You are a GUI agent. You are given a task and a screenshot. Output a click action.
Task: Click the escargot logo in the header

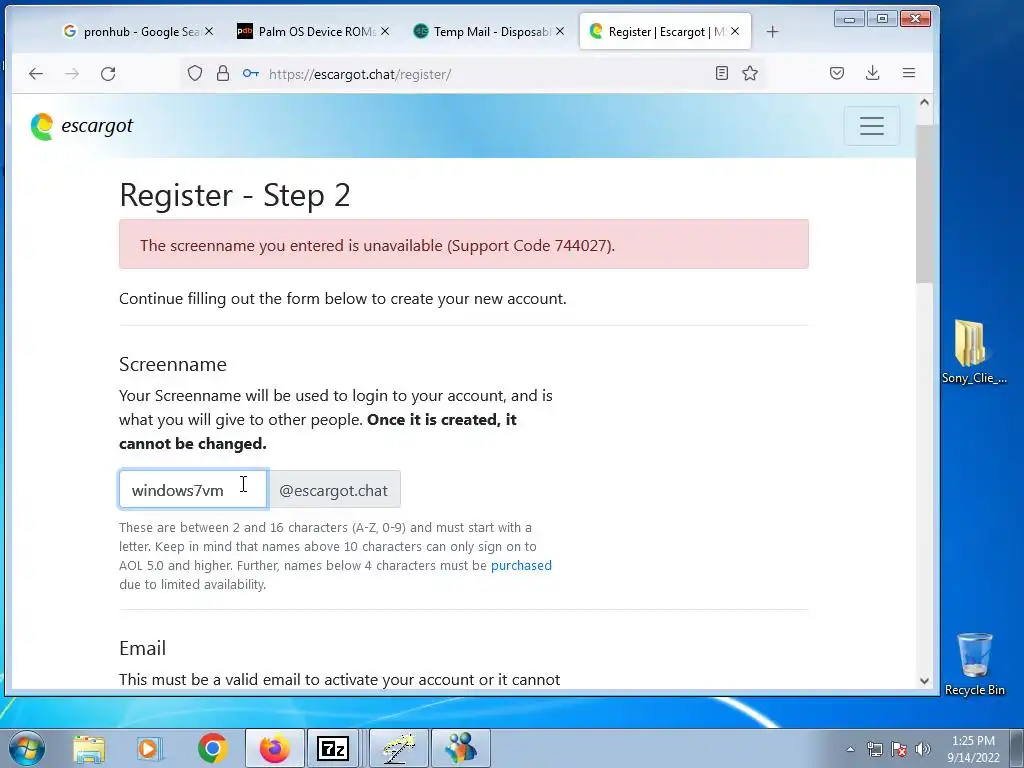coord(82,126)
